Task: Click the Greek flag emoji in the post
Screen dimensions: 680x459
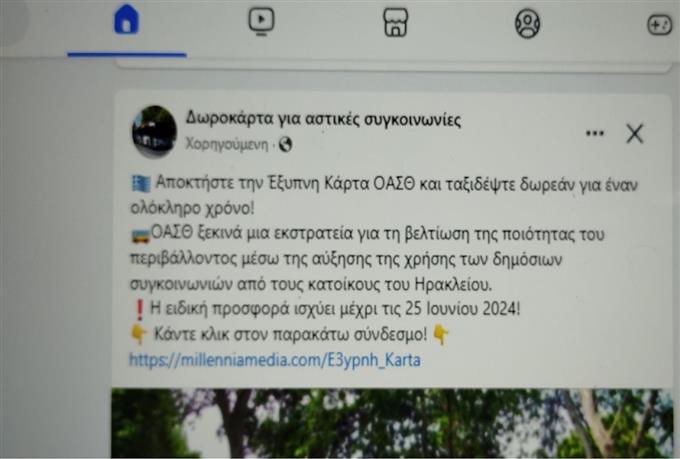Action: click(x=141, y=184)
